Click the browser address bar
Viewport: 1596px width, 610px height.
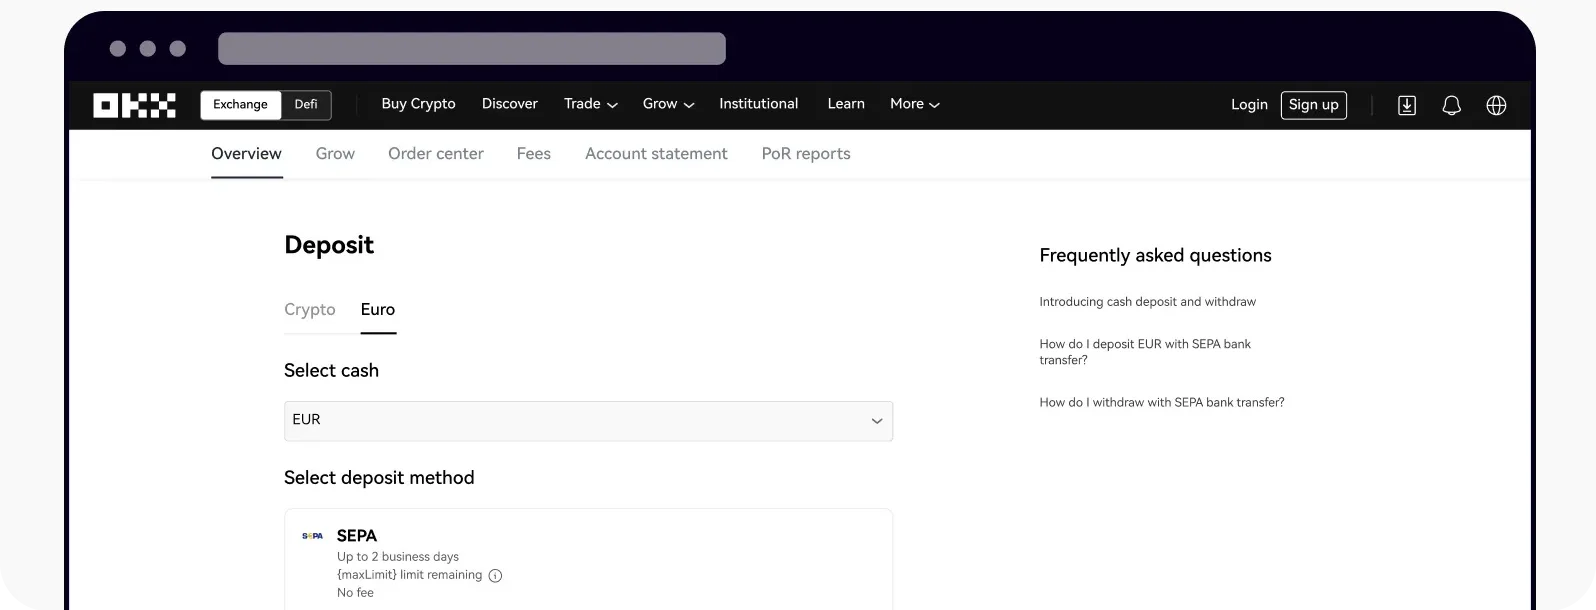tap(472, 48)
